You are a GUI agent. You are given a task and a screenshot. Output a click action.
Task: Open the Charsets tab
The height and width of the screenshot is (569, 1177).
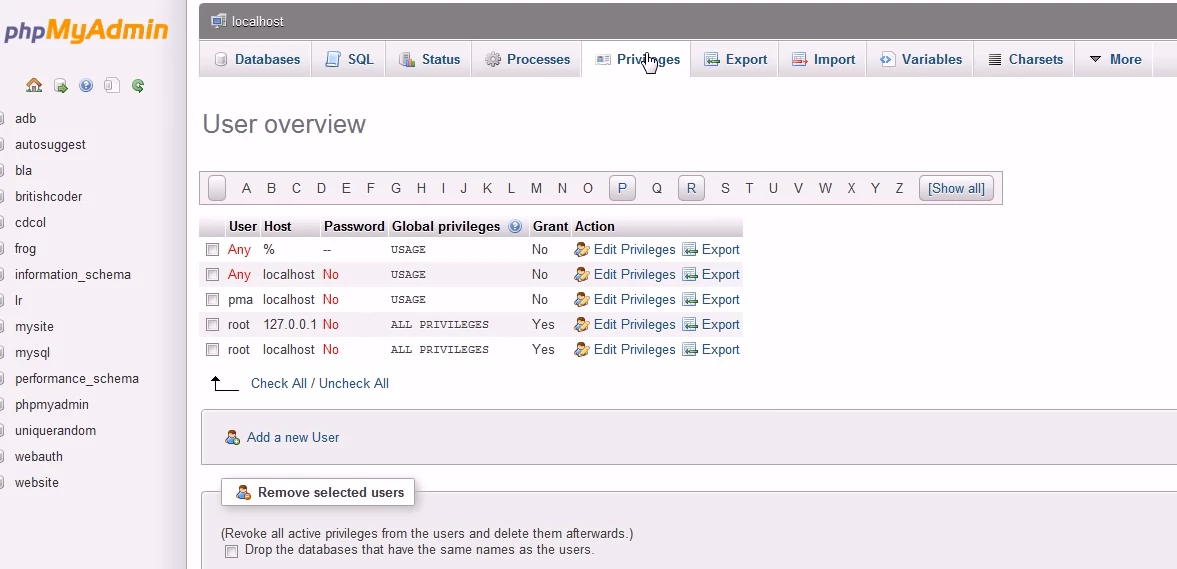[x=1025, y=59]
